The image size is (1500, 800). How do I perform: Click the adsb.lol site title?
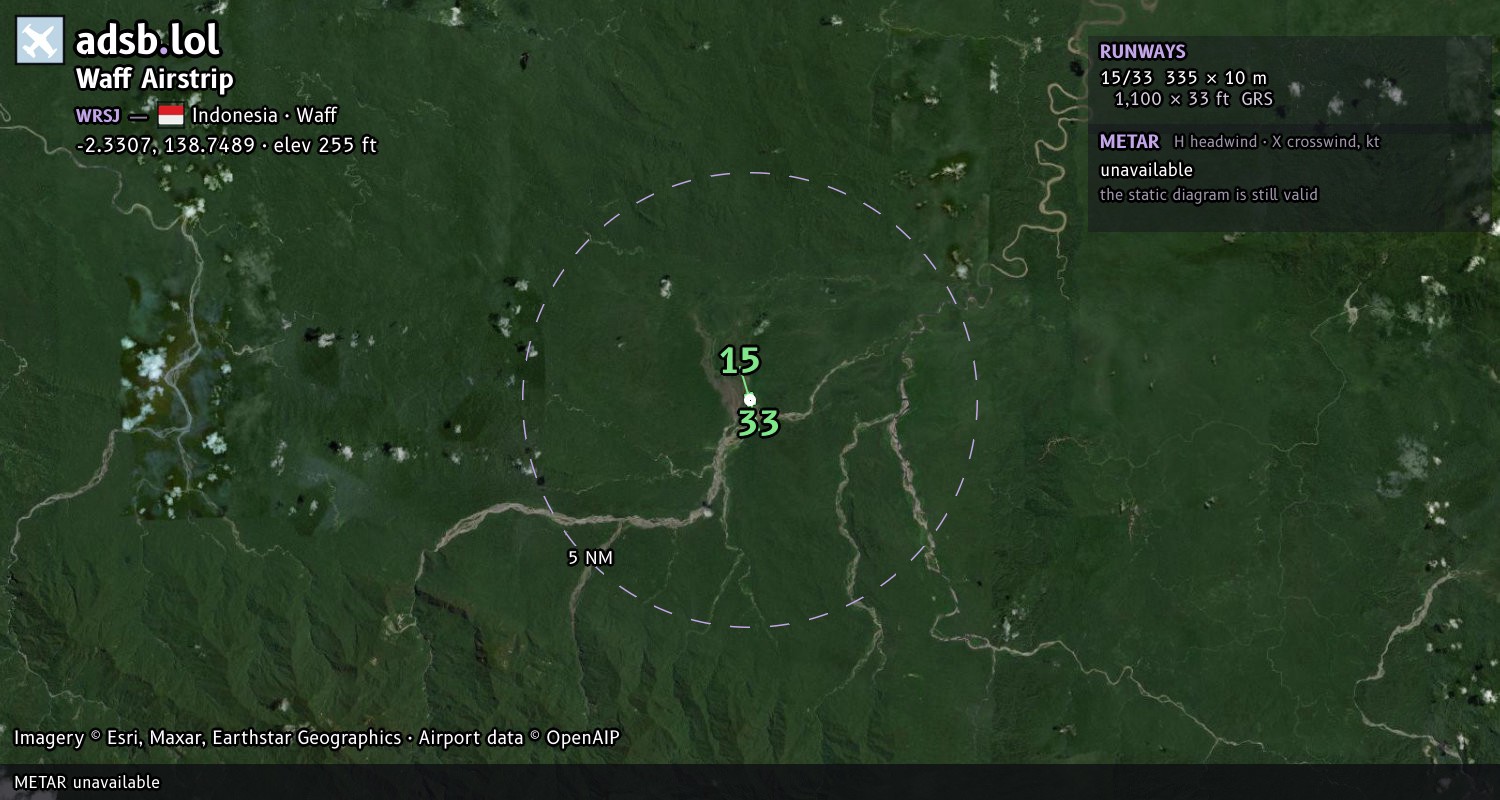coord(148,41)
